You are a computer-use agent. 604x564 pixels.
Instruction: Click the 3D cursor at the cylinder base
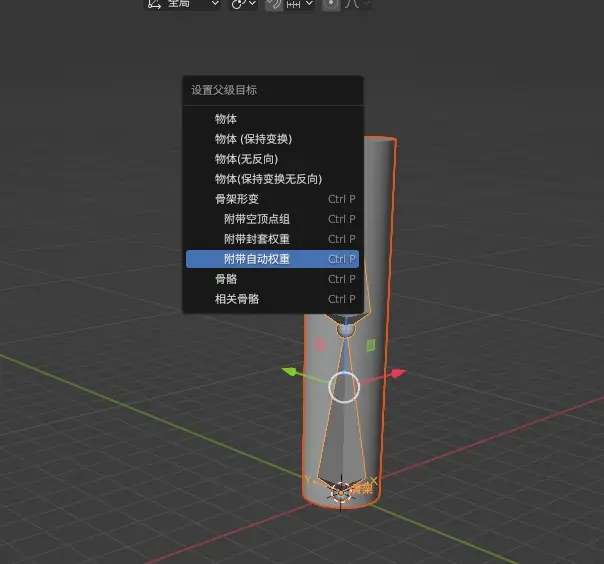point(341,492)
